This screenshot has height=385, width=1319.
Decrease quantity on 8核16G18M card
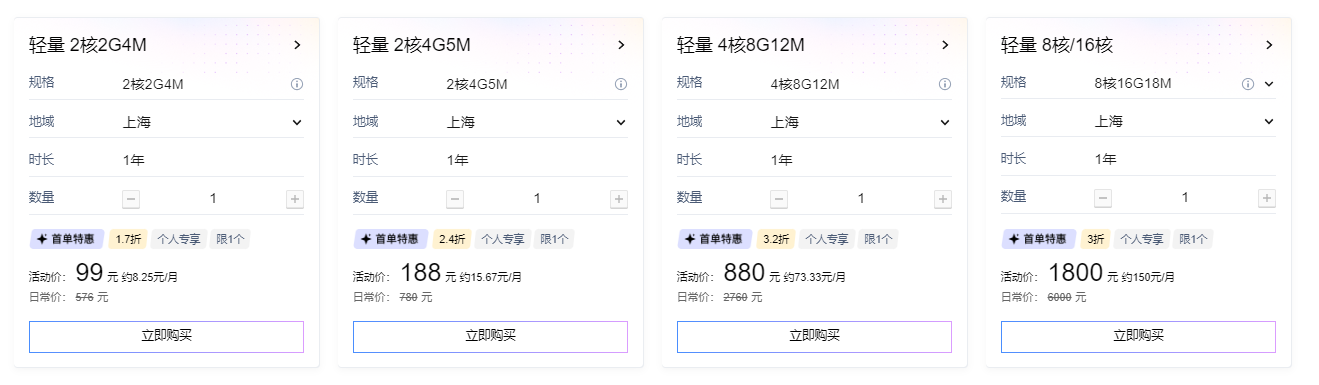point(1103,198)
